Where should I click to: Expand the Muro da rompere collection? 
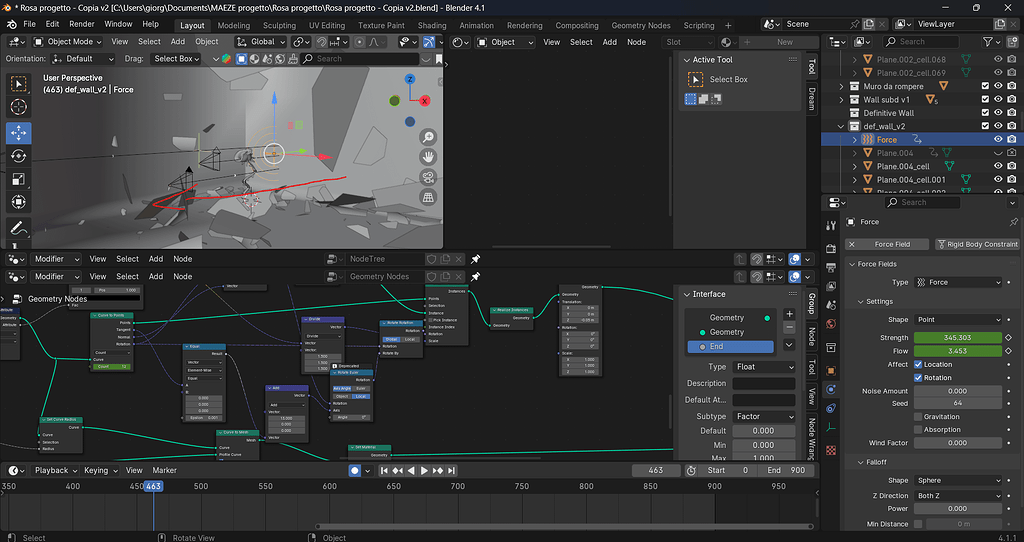[x=841, y=86]
